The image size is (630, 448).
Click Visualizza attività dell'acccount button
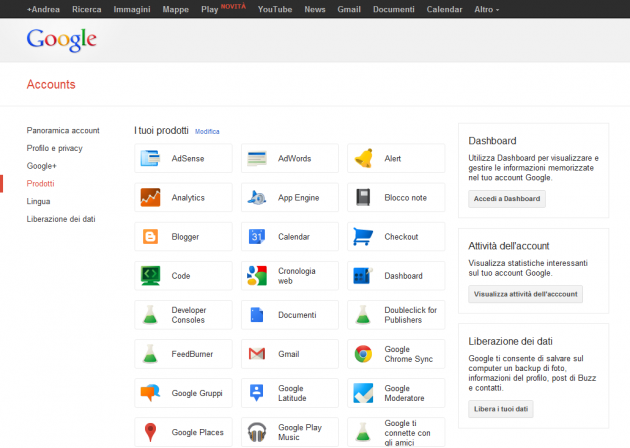point(525,294)
